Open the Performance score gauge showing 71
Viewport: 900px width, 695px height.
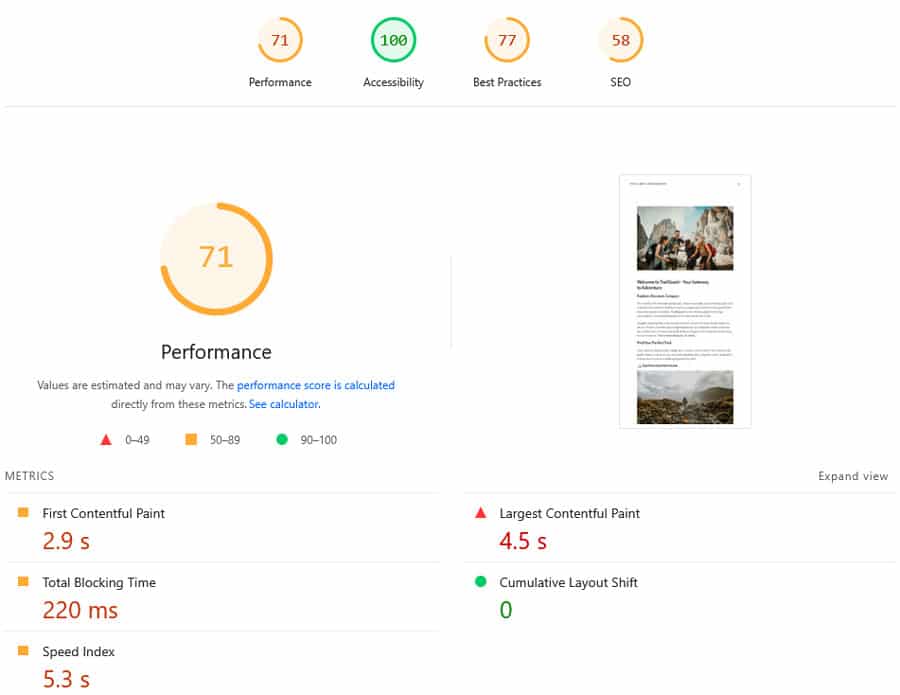(x=279, y=40)
